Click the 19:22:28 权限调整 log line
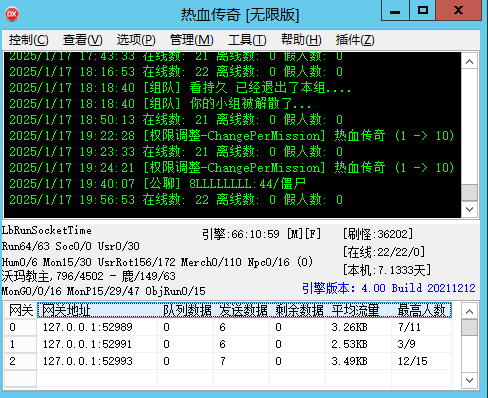 pos(232,136)
